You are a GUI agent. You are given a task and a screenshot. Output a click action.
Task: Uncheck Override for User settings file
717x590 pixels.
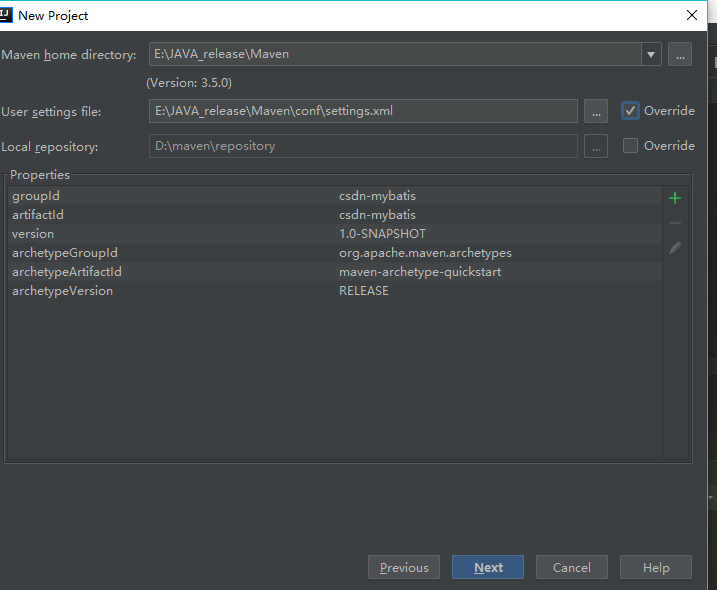point(630,111)
